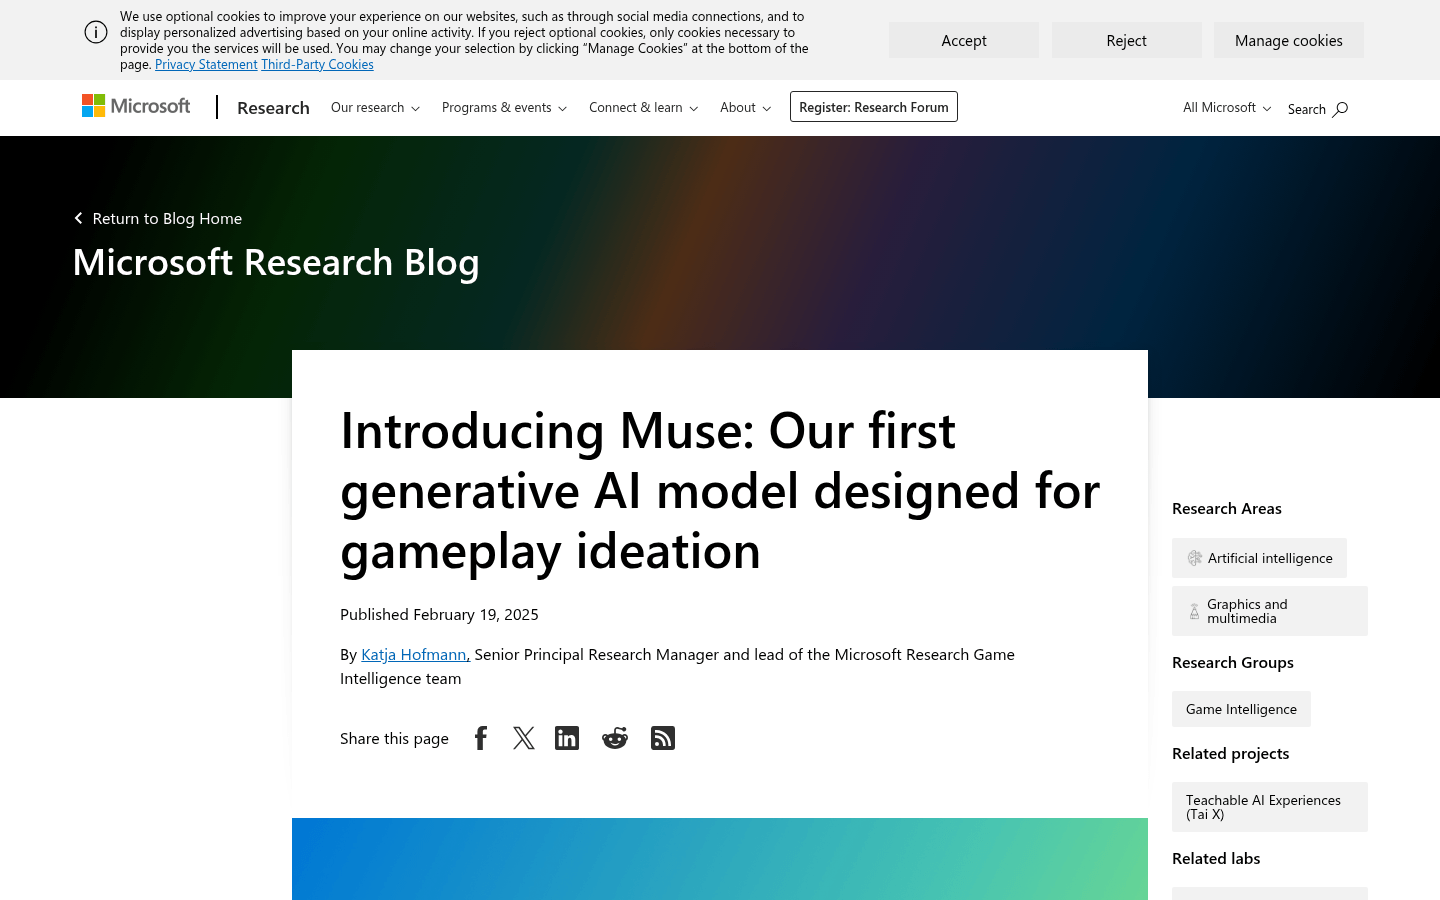Open the All Microsoft dropdown
Image resolution: width=1440 pixels, height=900 pixels.
(1227, 107)
